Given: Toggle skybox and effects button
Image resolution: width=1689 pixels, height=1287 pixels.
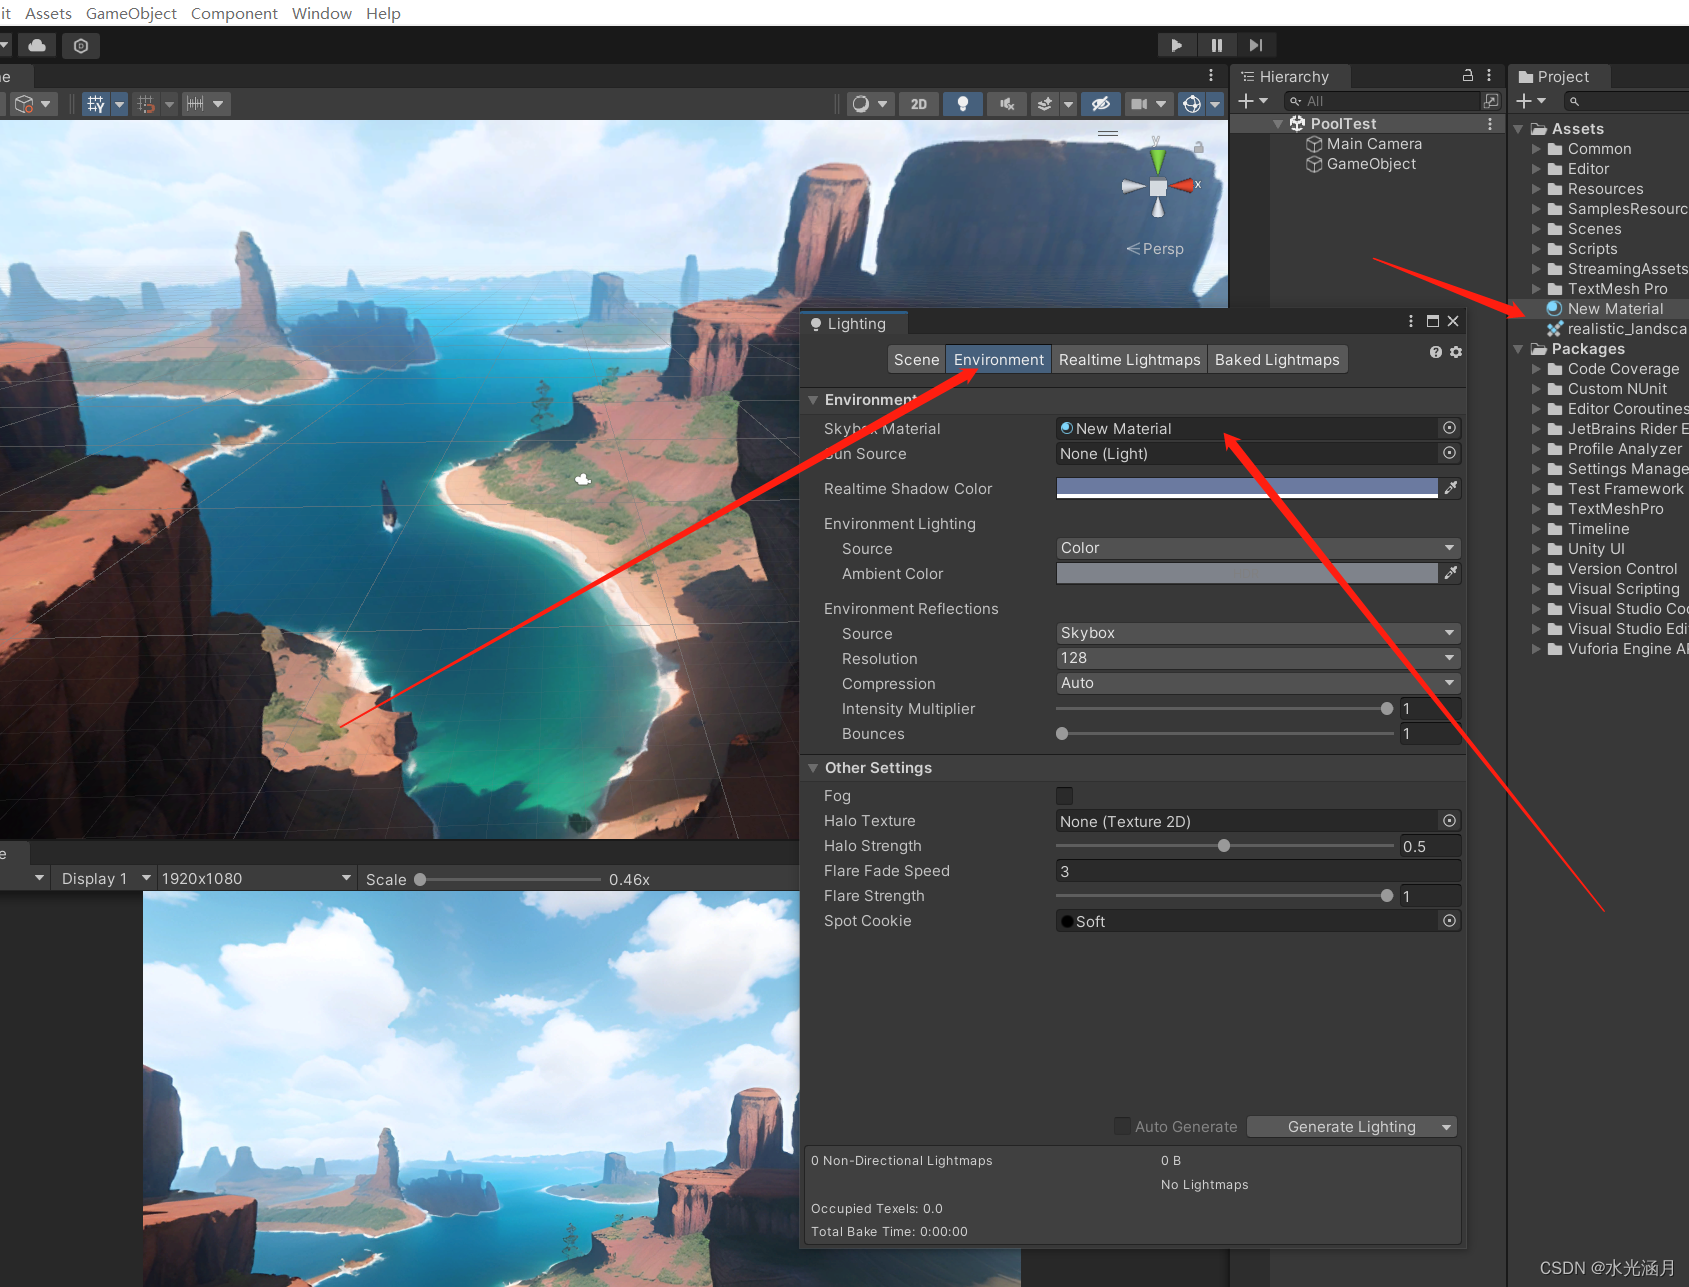Looking at the screenshot, I should point(1045,104).
